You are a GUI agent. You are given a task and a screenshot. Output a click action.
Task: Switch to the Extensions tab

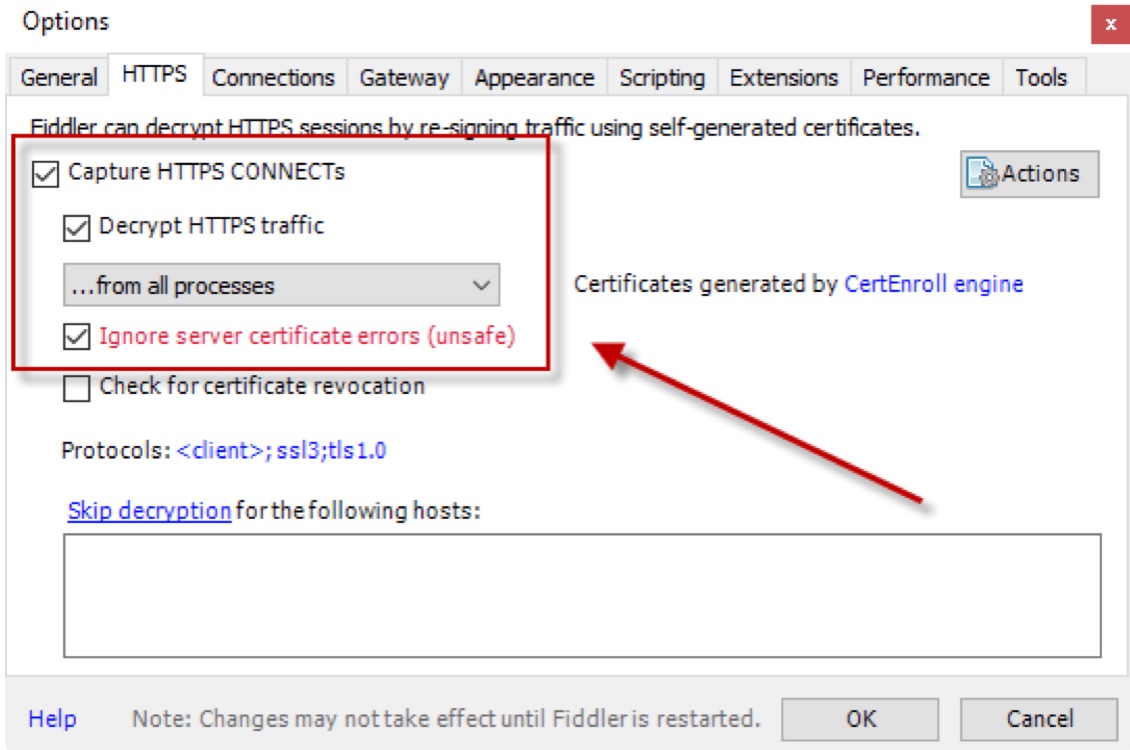tap(784, 78)
